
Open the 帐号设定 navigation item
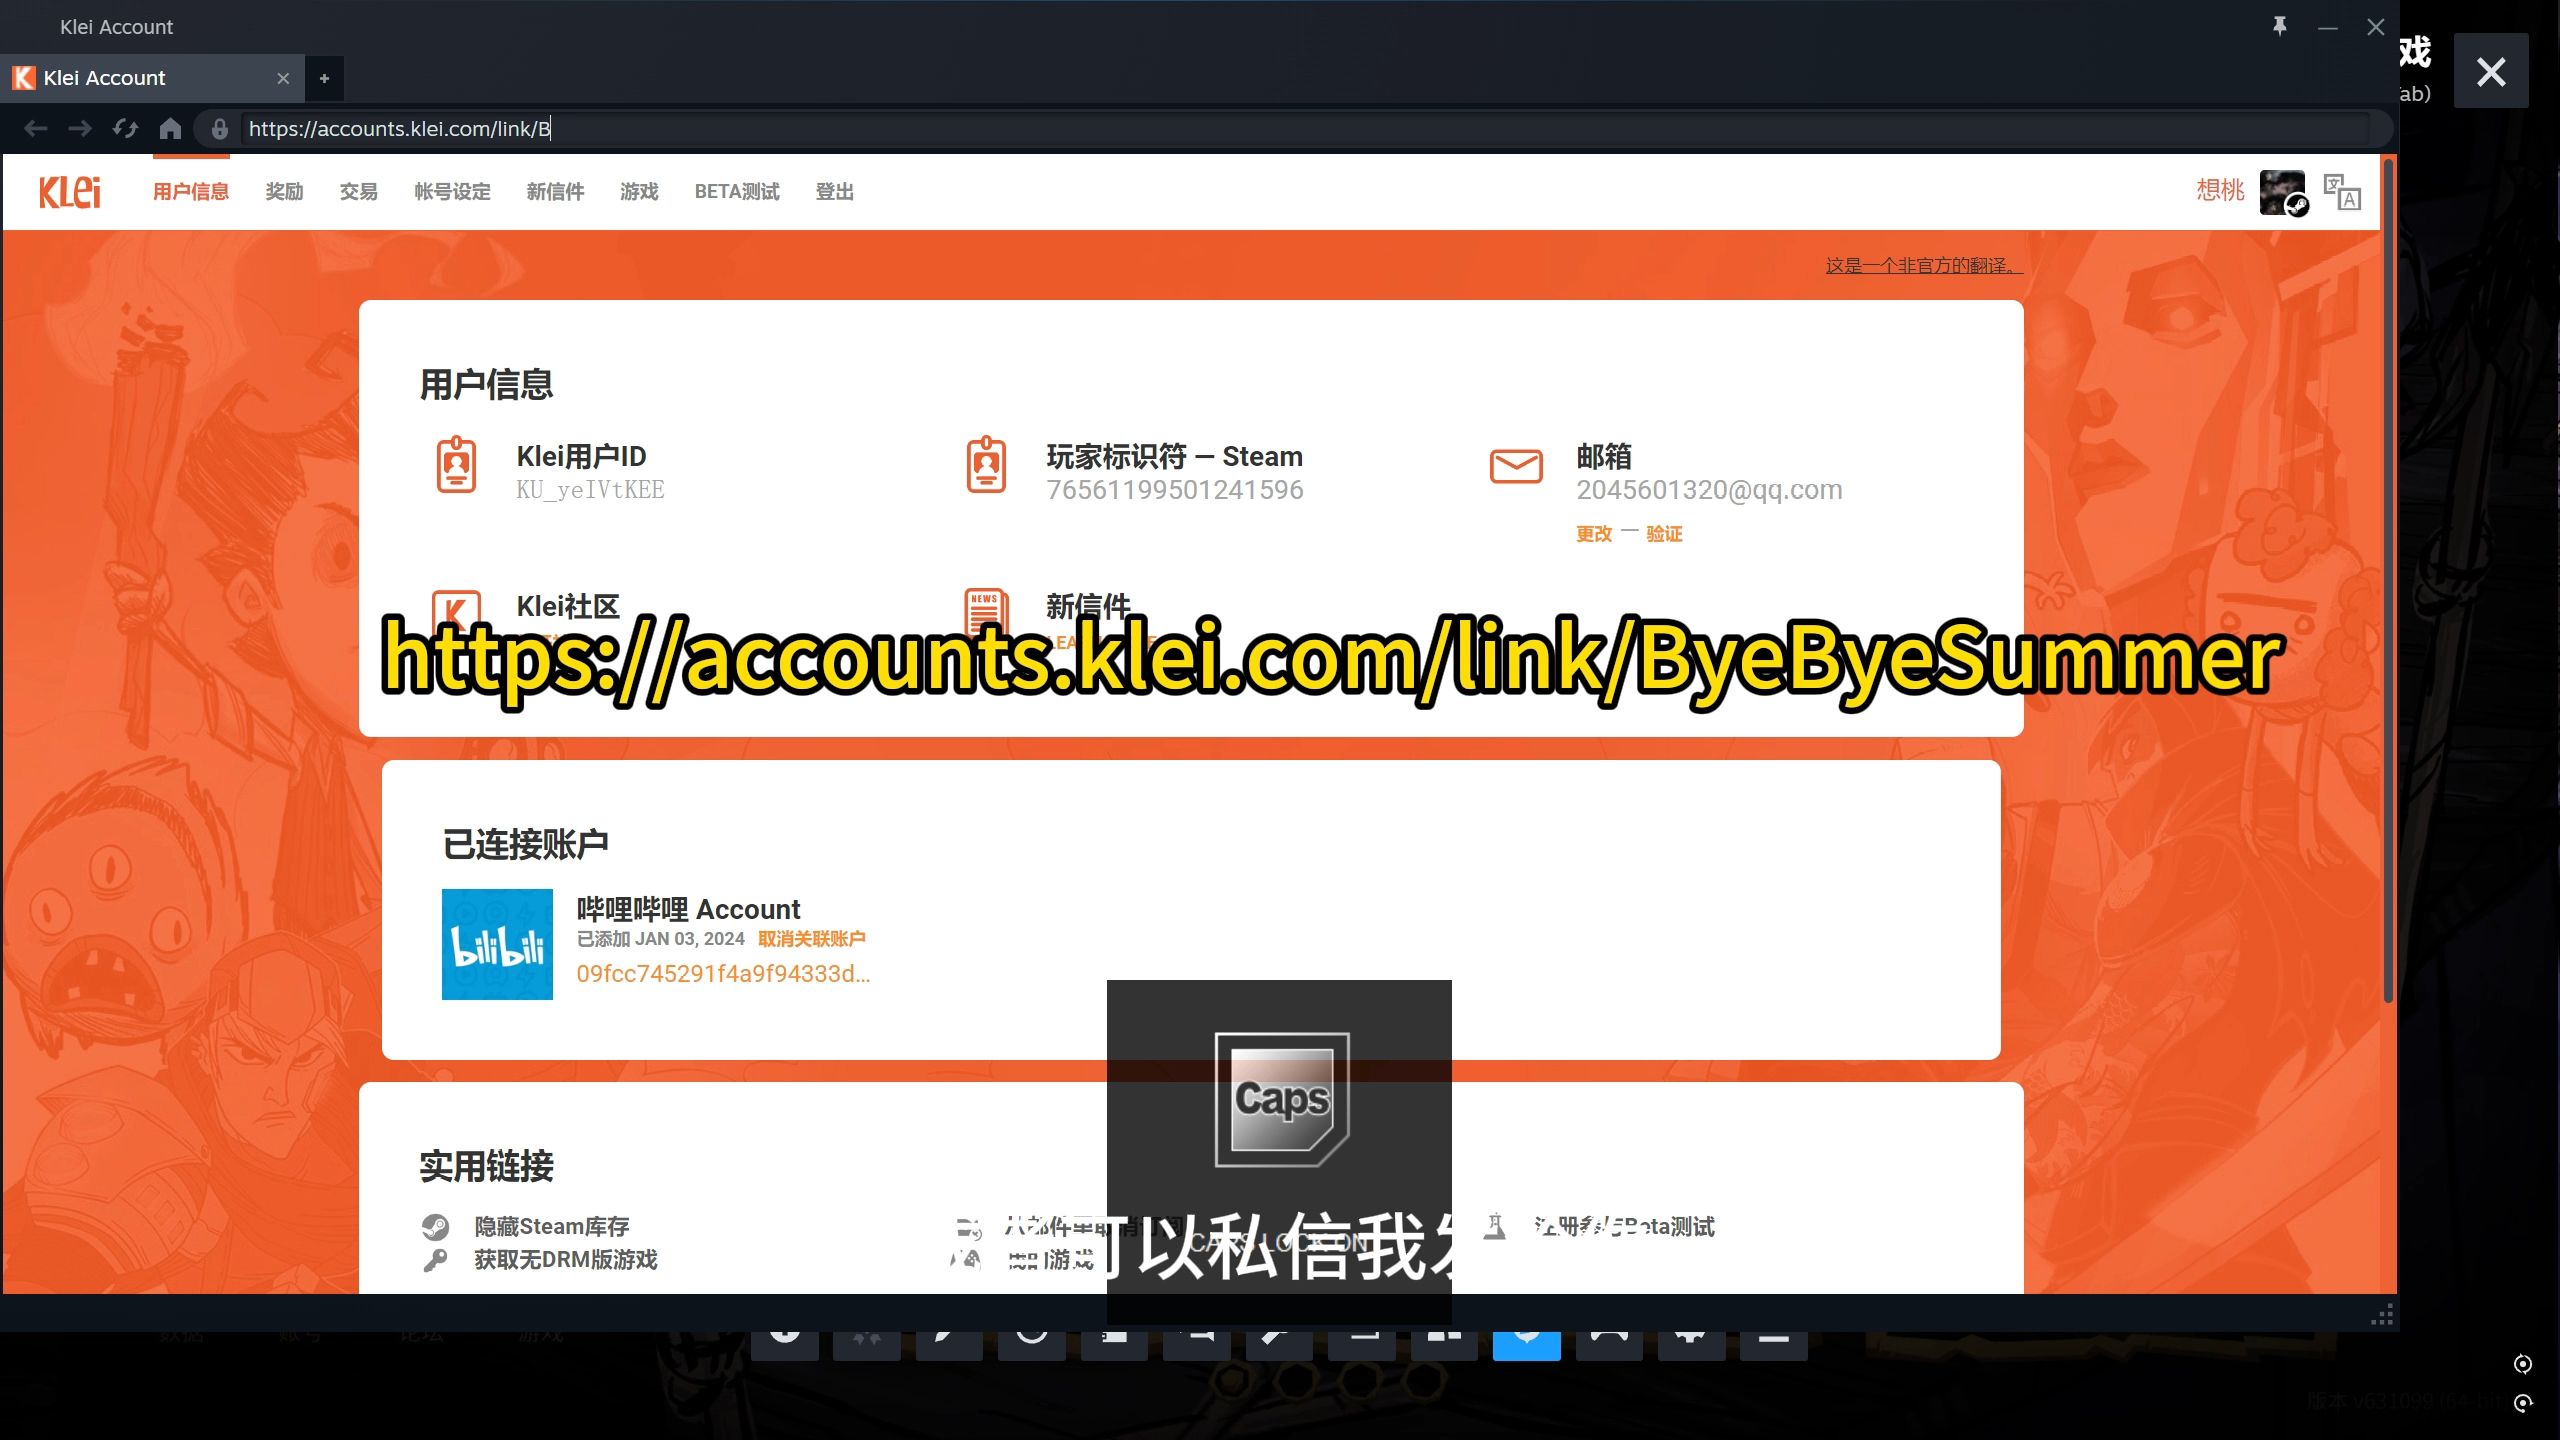point(452,191)
